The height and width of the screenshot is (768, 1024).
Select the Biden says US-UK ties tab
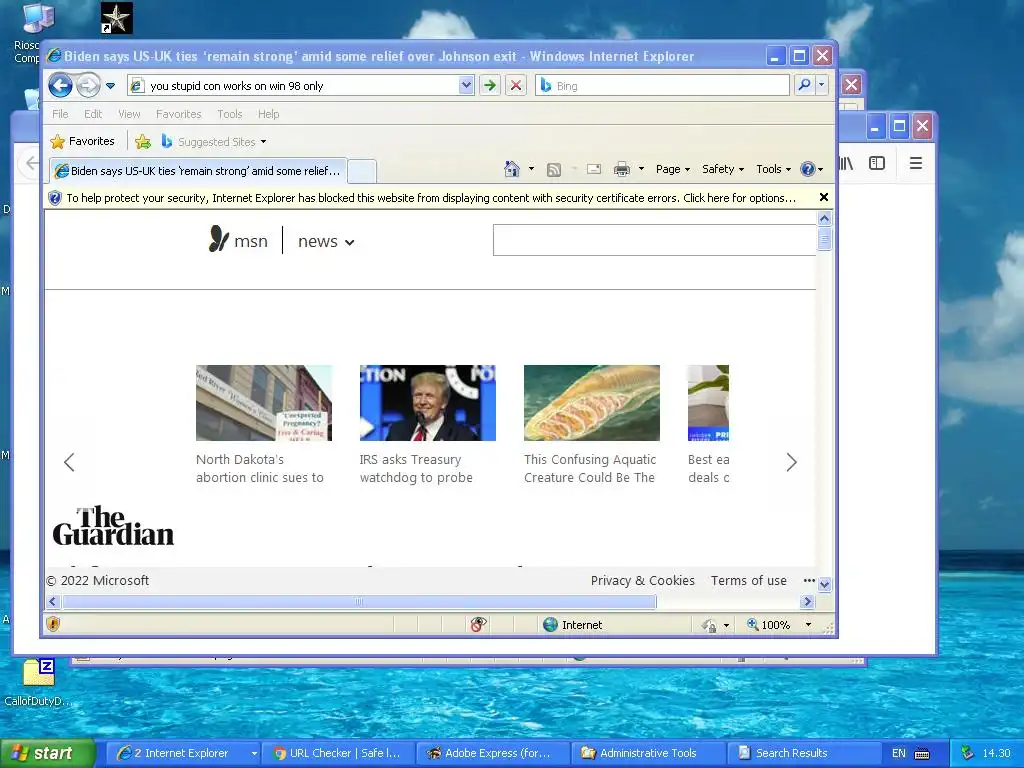click(x=197, y=170)
